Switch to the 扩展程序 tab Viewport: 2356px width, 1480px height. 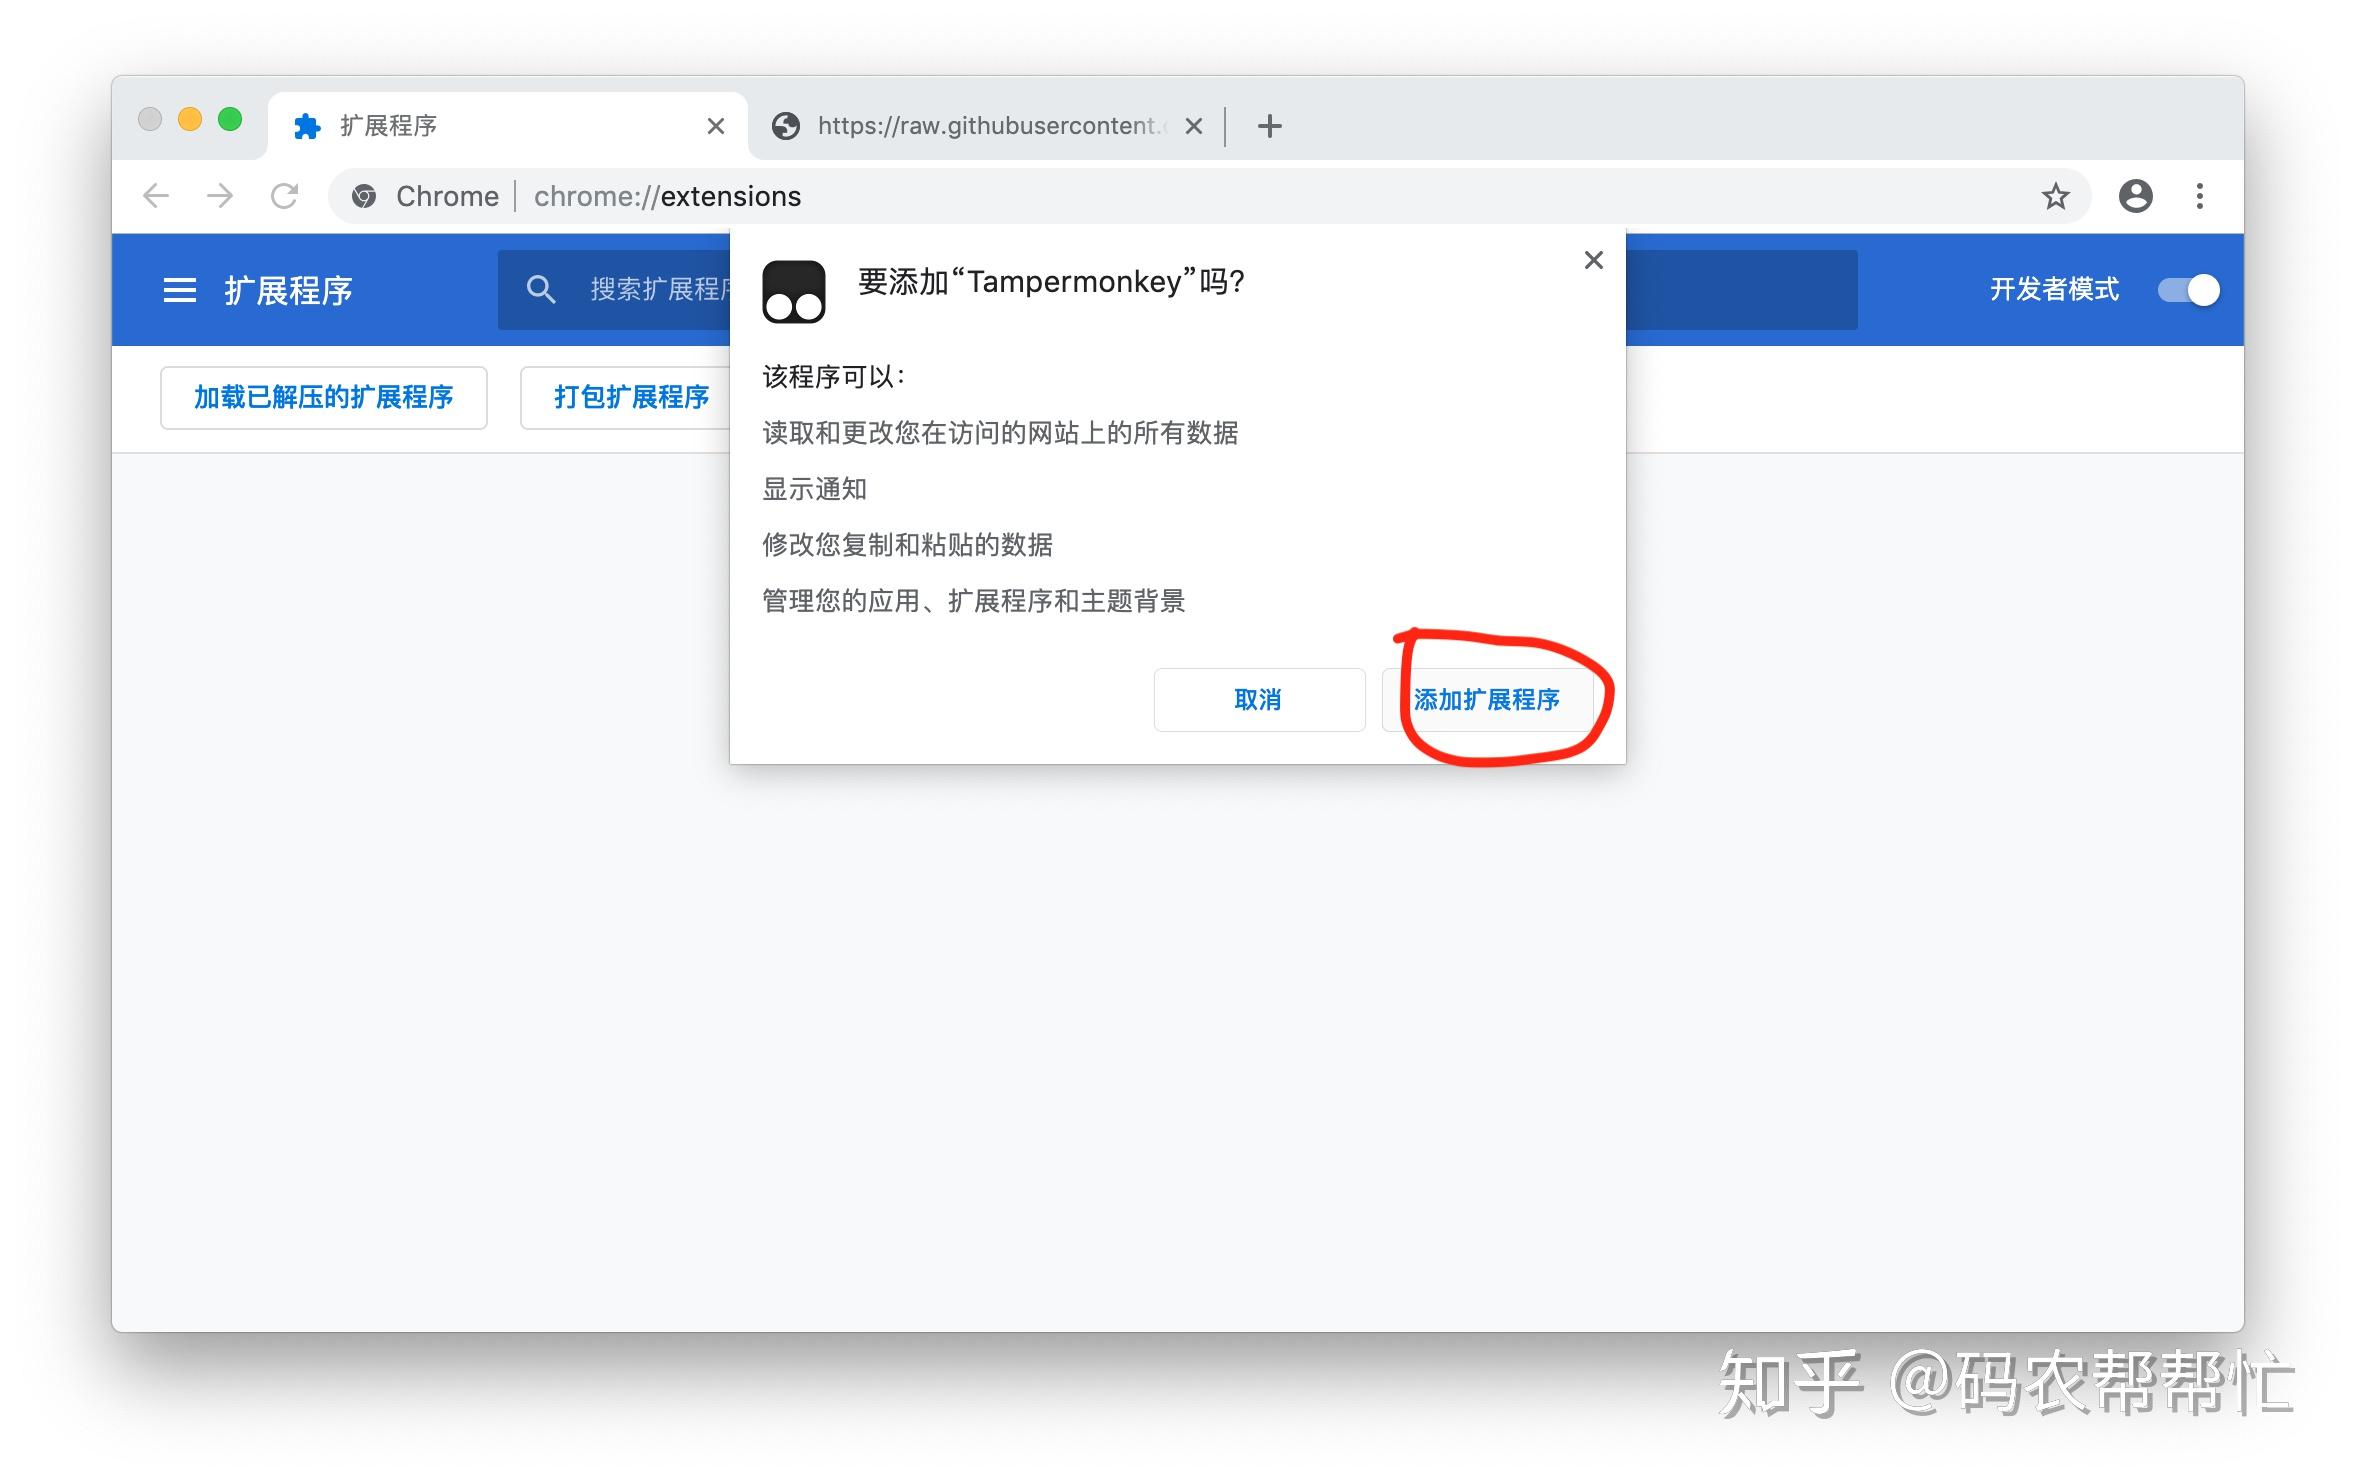[x=508, y=126]
